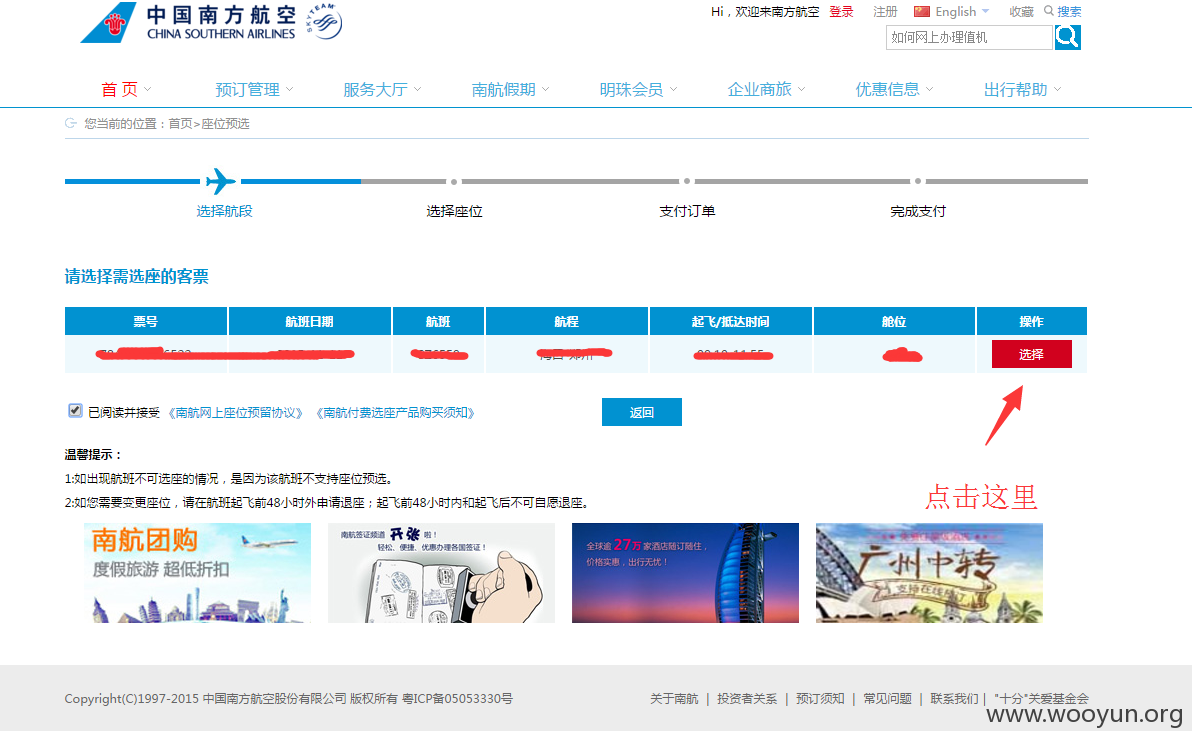Click the 登录 login link
Screen dimensions: 1192x743
pos(842,11)
